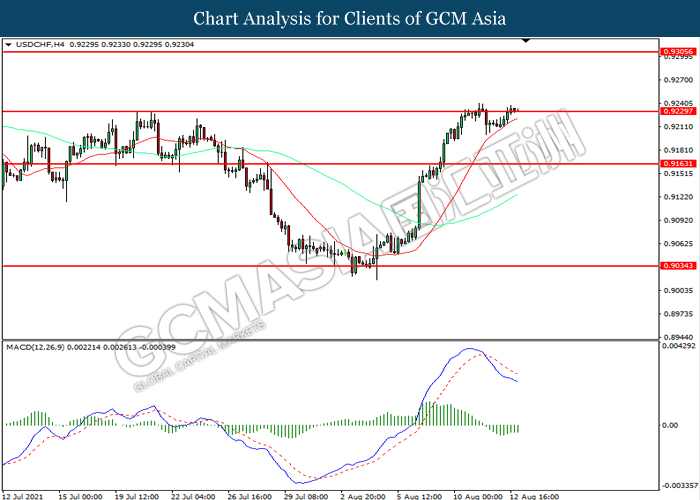Select the 0.91631 red price label
The image size is (700, 500).
click(x=674, y=163)
